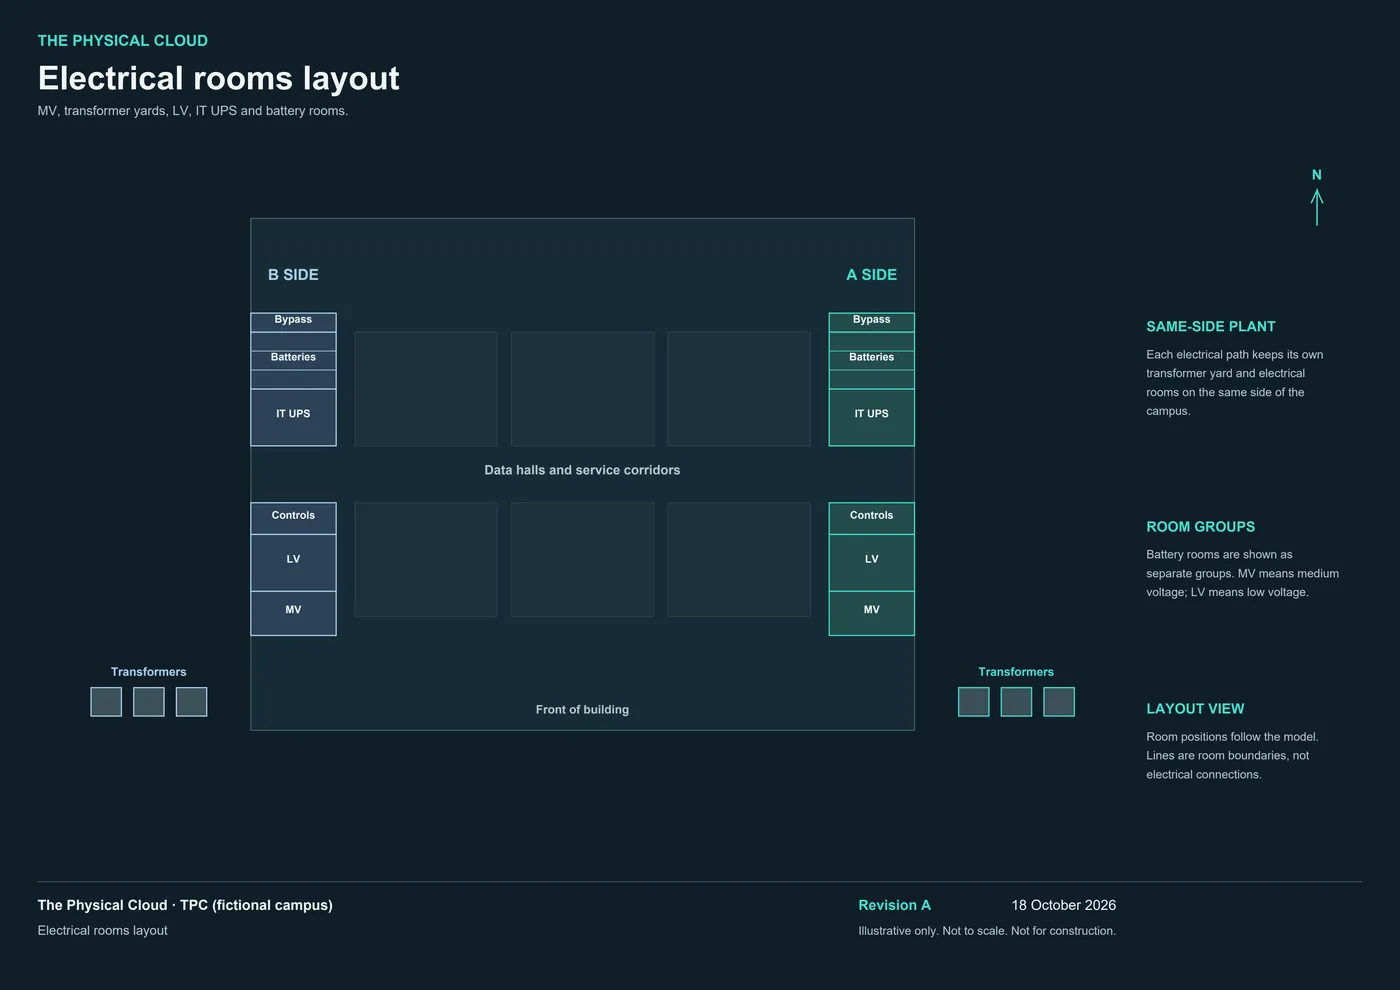This screenshot has height=990, width=1400.
Task: Click the 'ROOM GROUPS' heading
Action: pos(1200,527)
